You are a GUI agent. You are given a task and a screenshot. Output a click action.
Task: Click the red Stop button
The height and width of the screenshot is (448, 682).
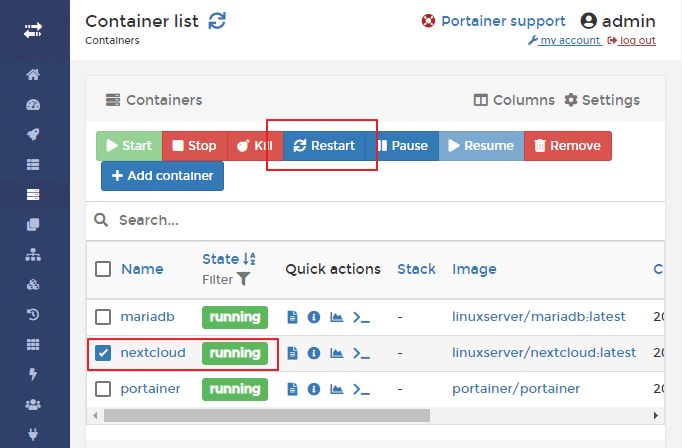pyautogui.click(x=195, y=146)
